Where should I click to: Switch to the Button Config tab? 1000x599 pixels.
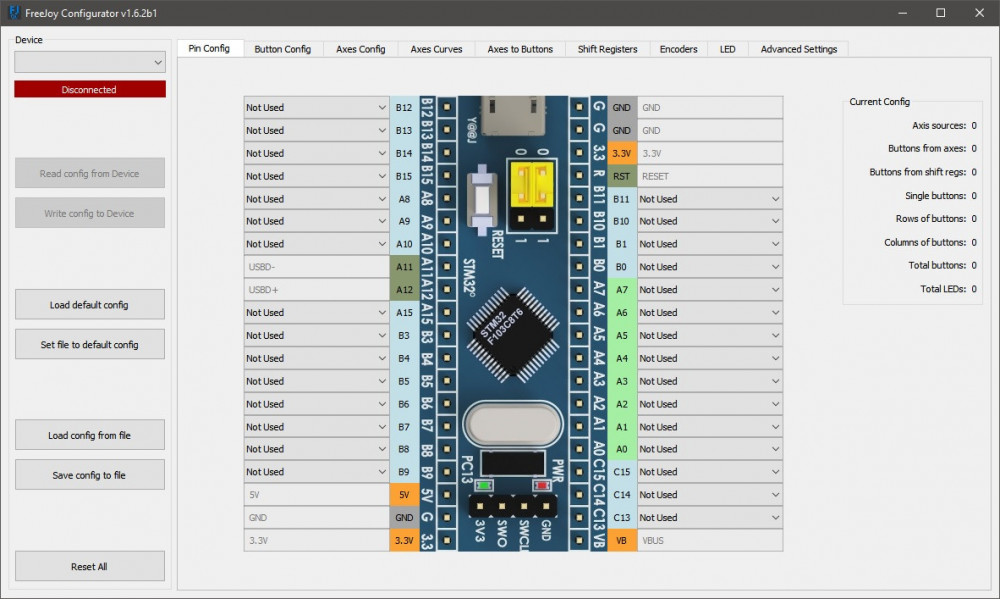(283, 49)
